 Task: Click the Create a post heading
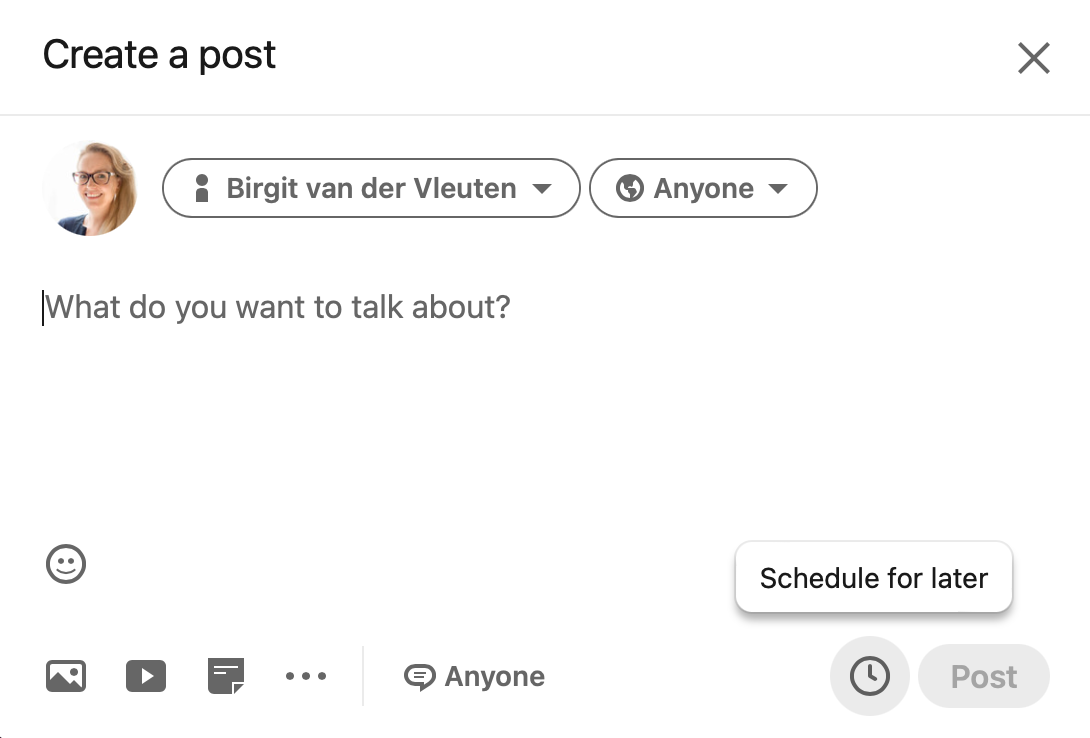click(159, 55)
